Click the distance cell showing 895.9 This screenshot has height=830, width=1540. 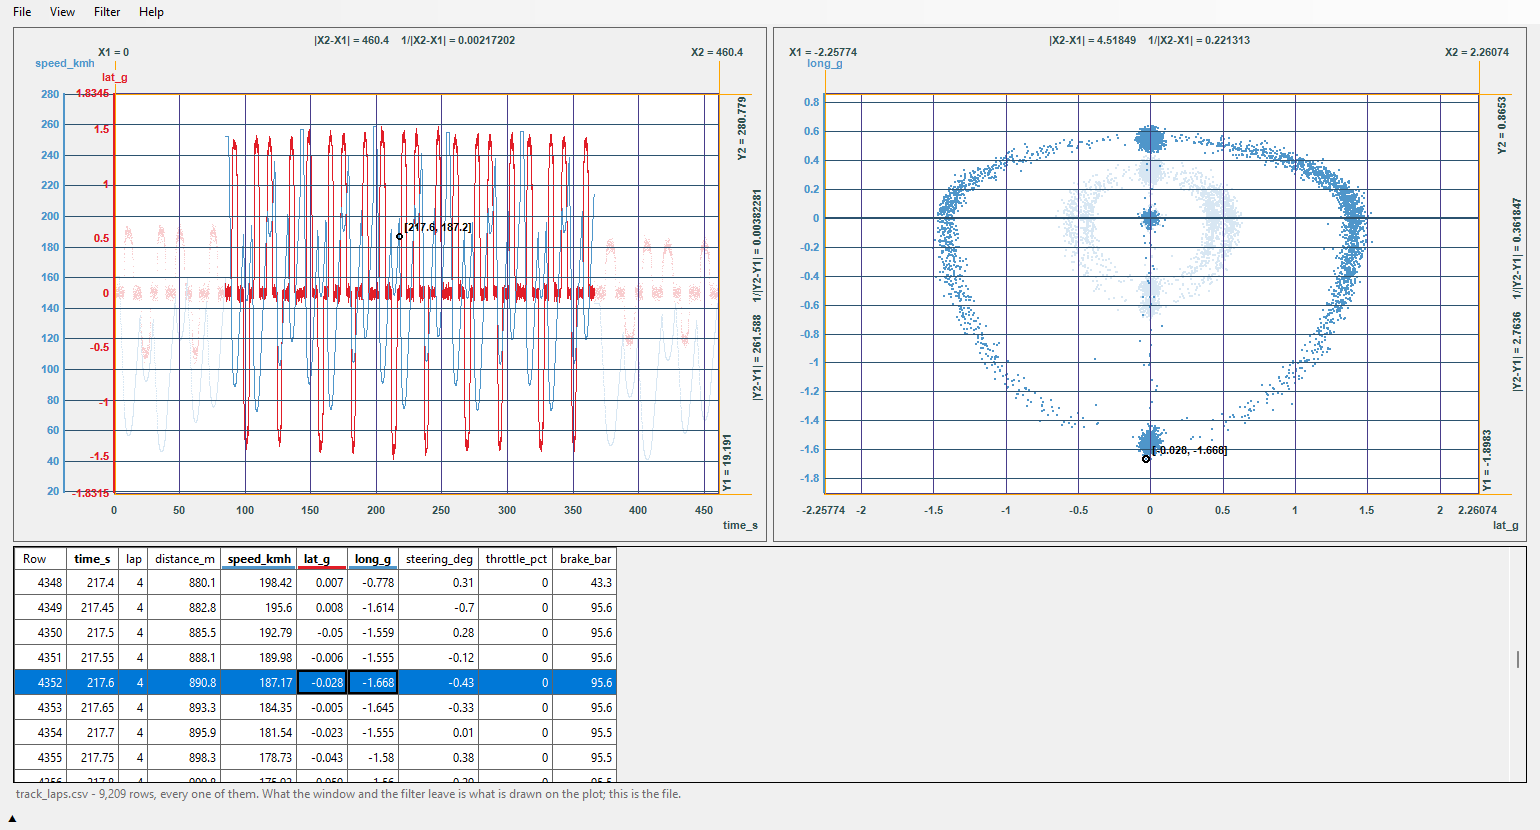(x=184, y=733)
